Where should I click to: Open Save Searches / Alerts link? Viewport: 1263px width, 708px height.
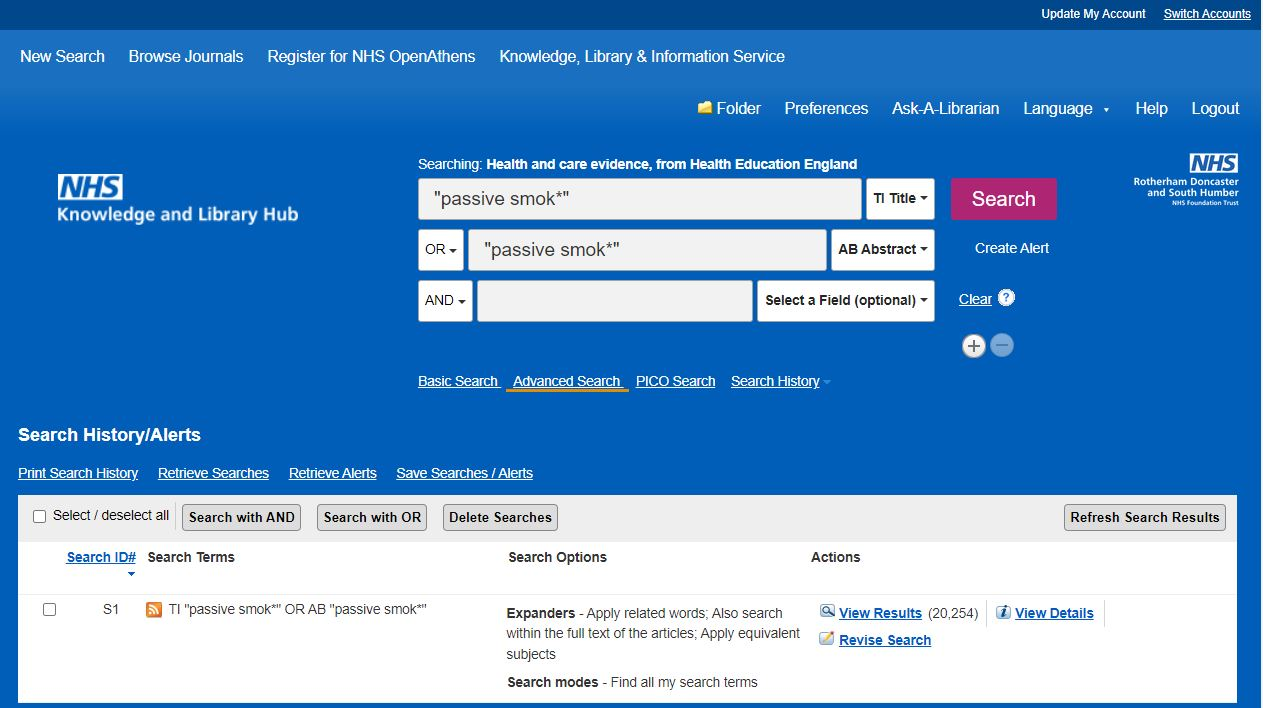point(464,473)
